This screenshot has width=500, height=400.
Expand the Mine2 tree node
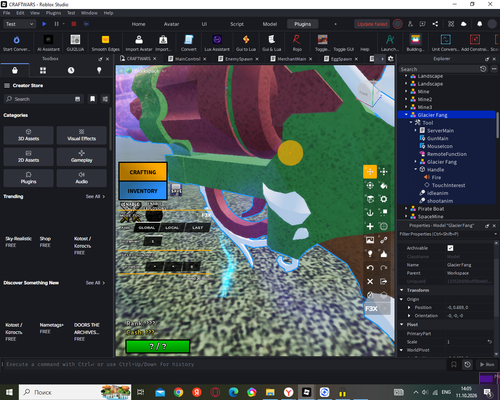coord(406,99)
